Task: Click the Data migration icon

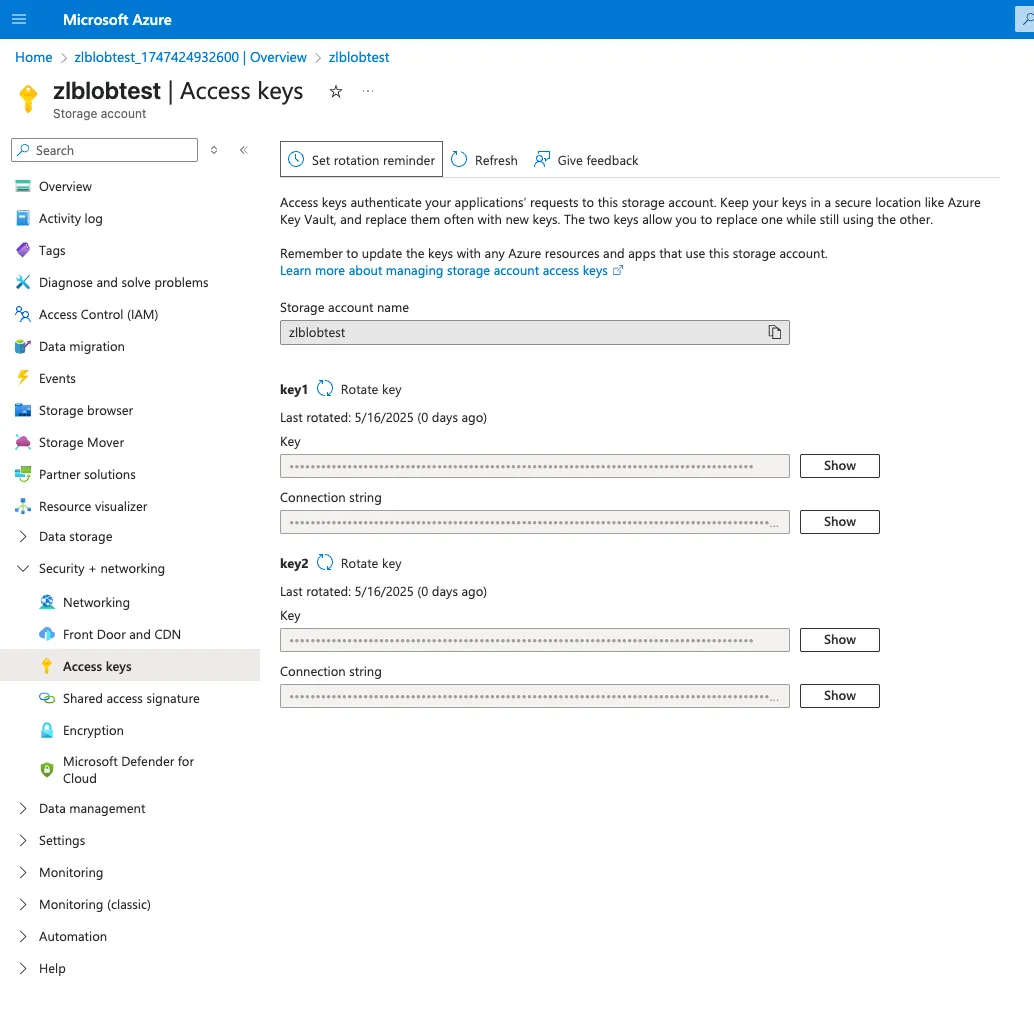Action: [x=23, y=346]
